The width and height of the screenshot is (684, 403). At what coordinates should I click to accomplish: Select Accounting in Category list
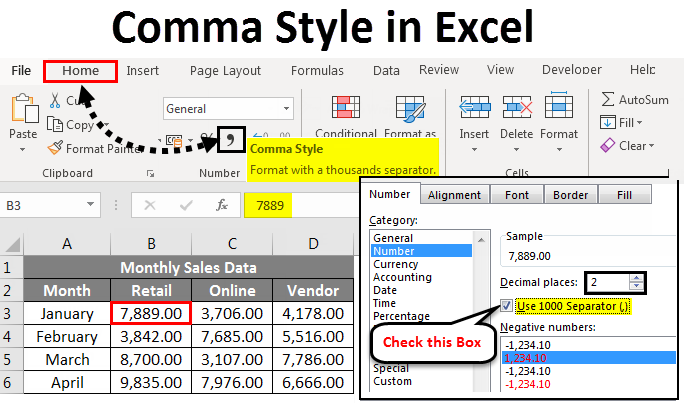(402, 277)
